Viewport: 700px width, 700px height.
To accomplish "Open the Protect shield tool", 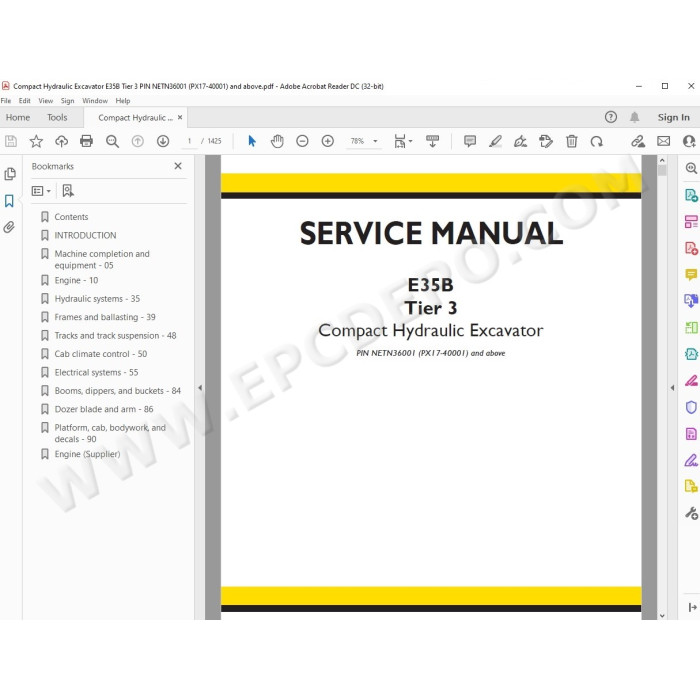I will tap(691, 407).
